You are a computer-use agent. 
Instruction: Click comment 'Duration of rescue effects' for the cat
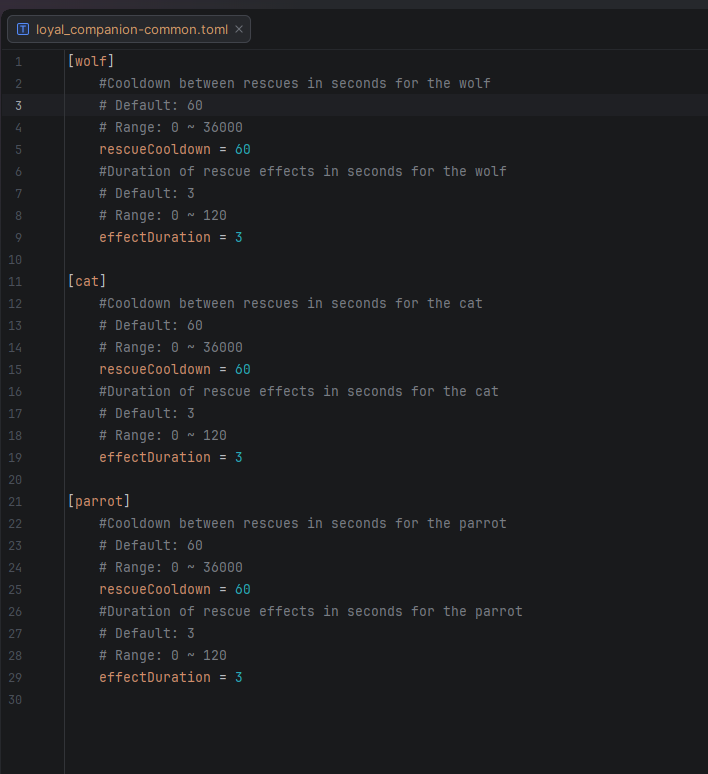point(299,391)
